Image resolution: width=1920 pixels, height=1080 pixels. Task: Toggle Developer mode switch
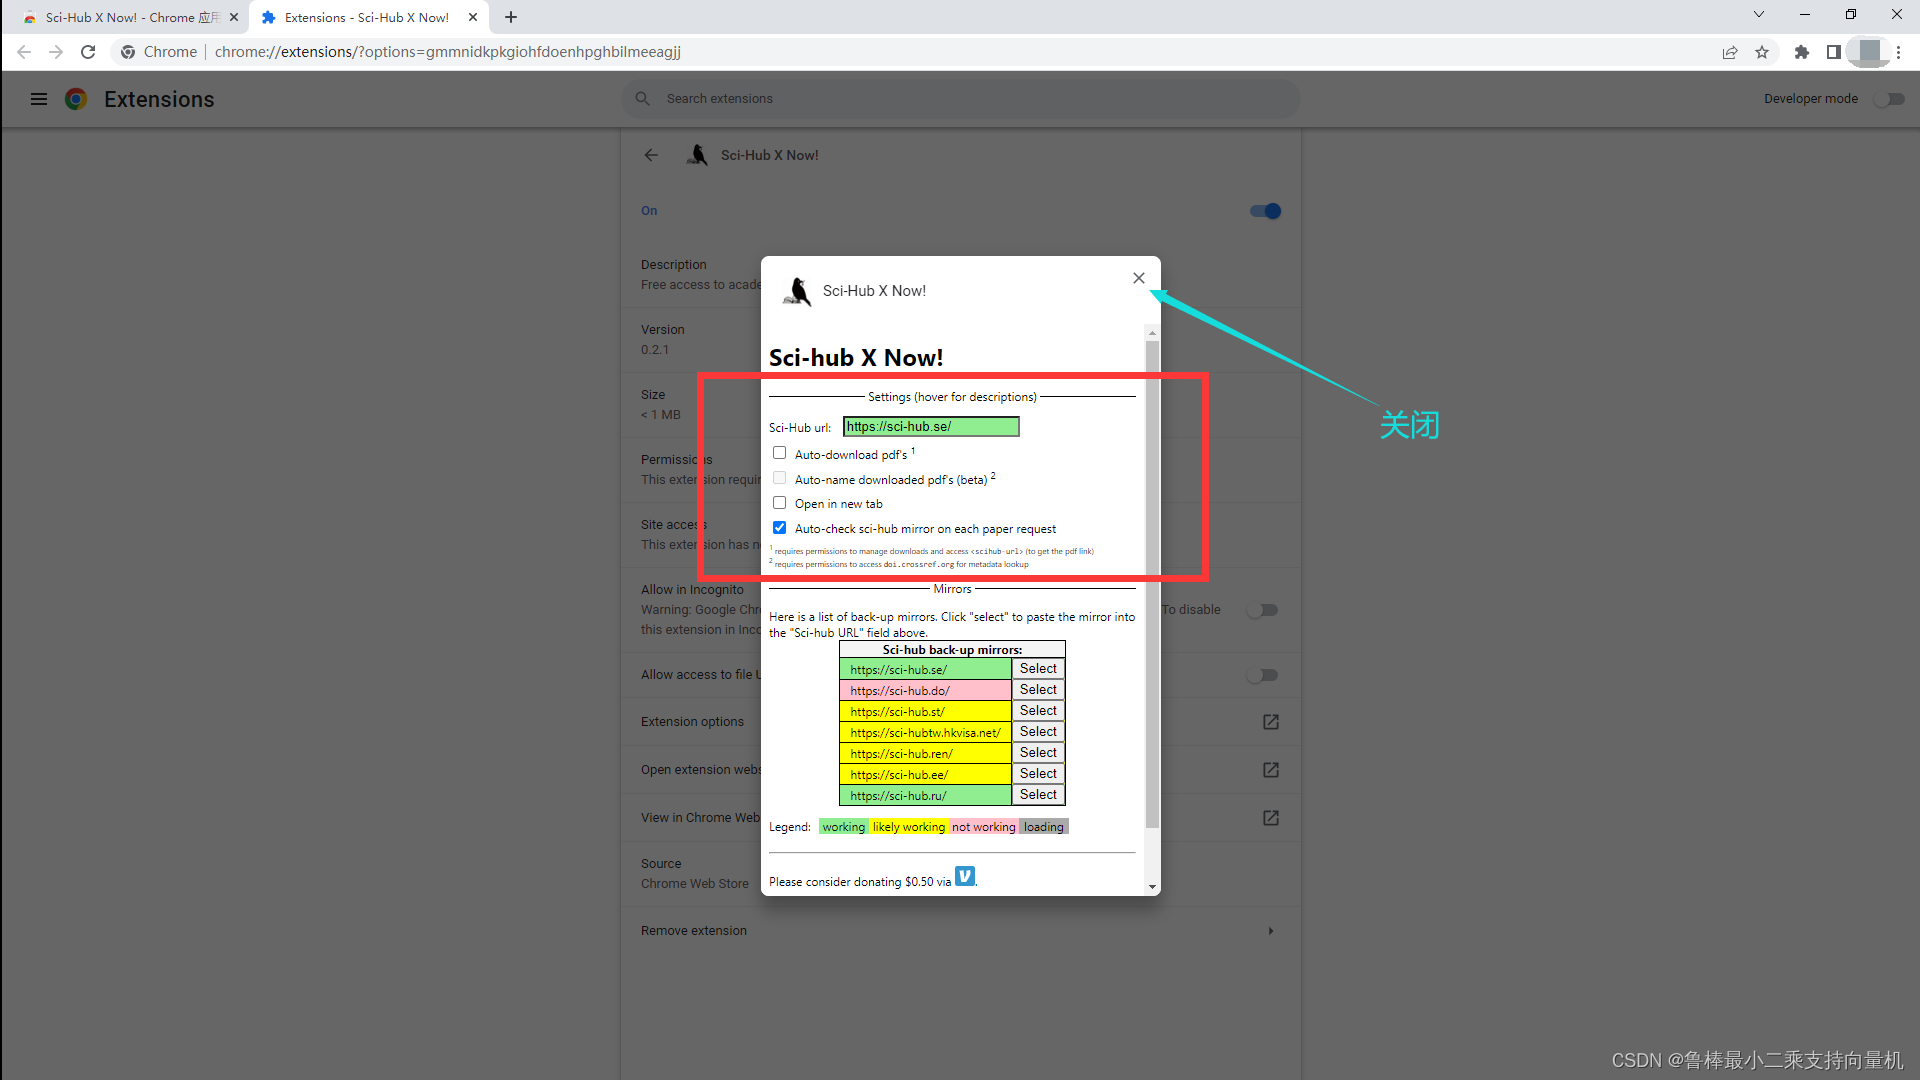(1889, 99)
